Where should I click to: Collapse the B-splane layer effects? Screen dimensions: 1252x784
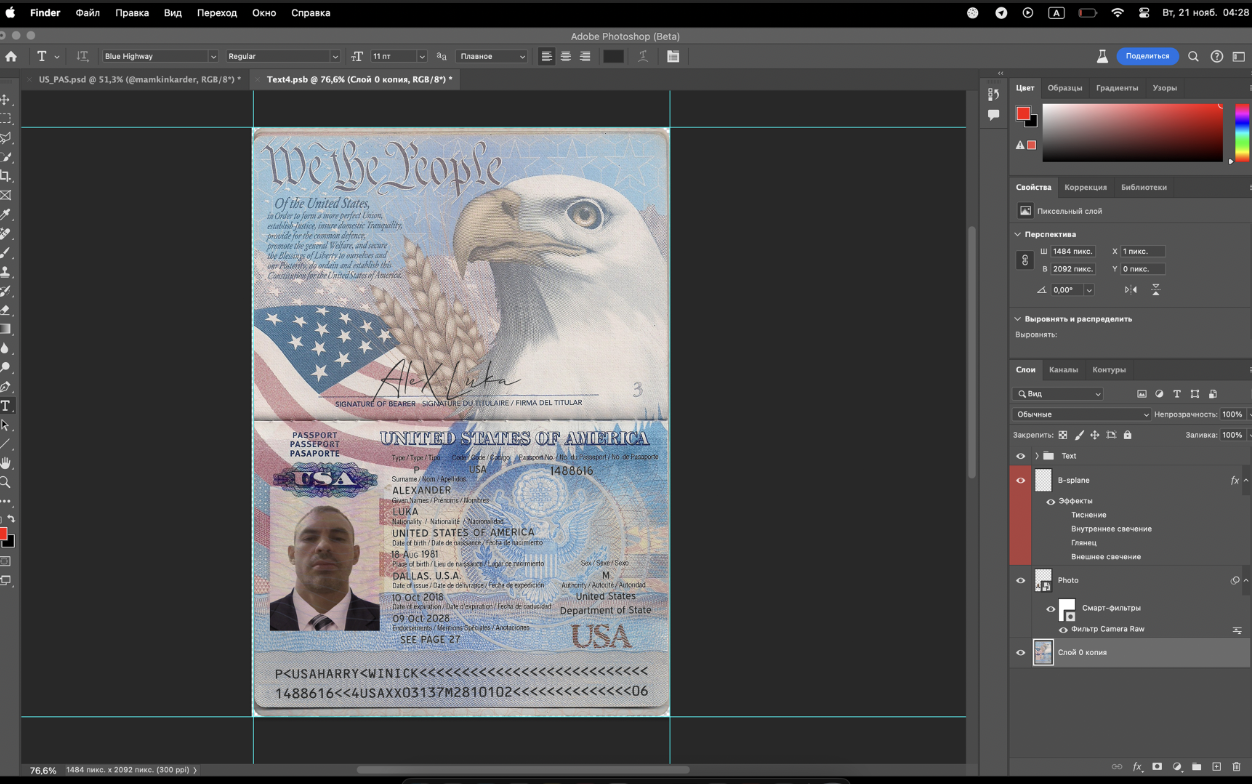pyautogui.click(x=1246, y=480)
